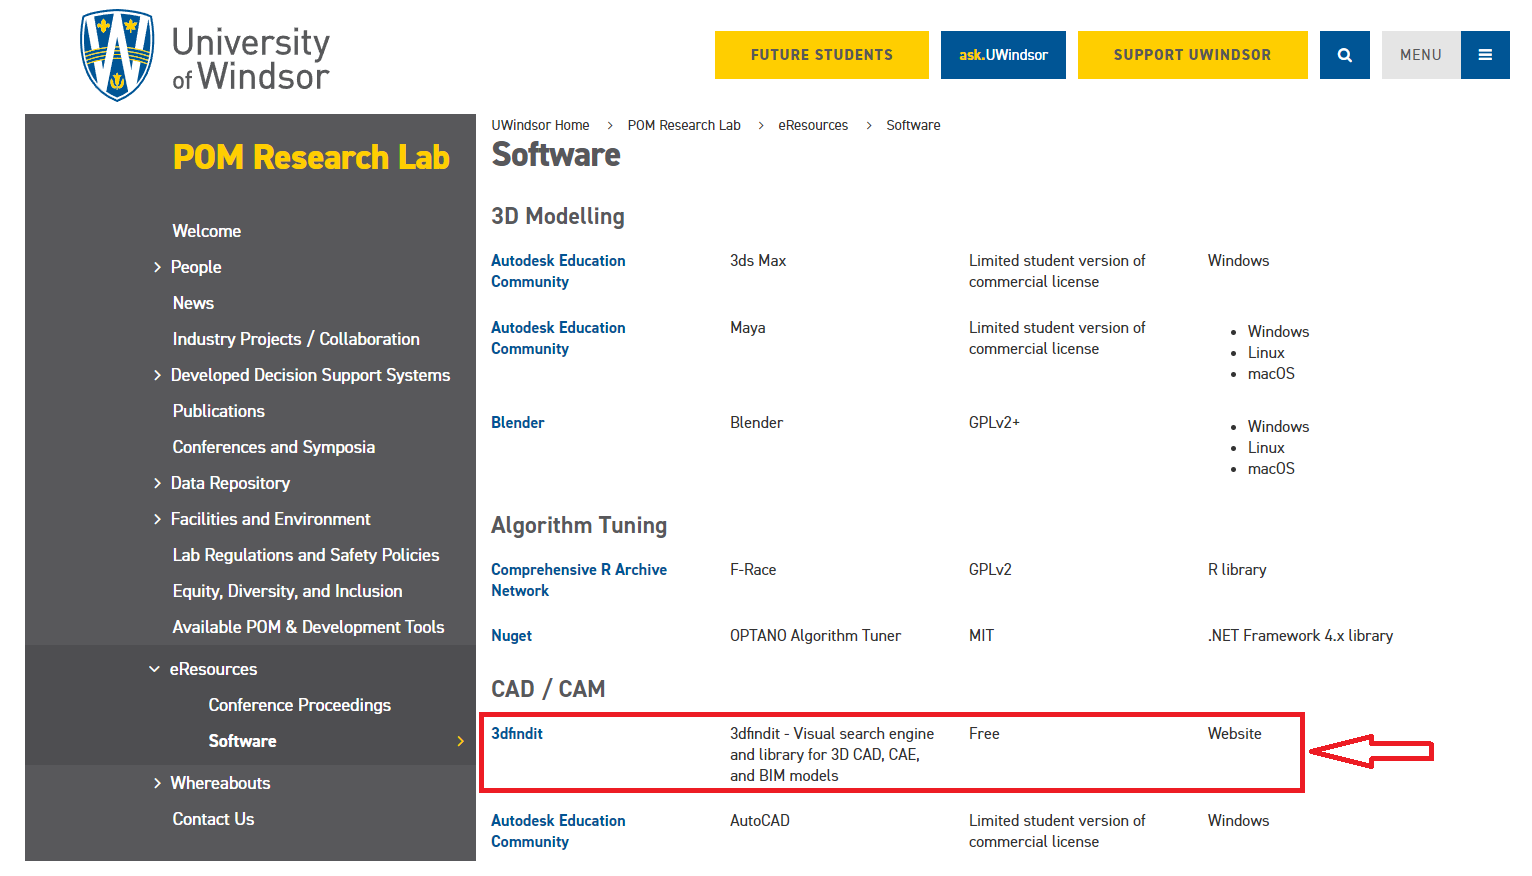Click the .NET Framework 4.x library cell

pyautogui.click(x=1300, y=636)
